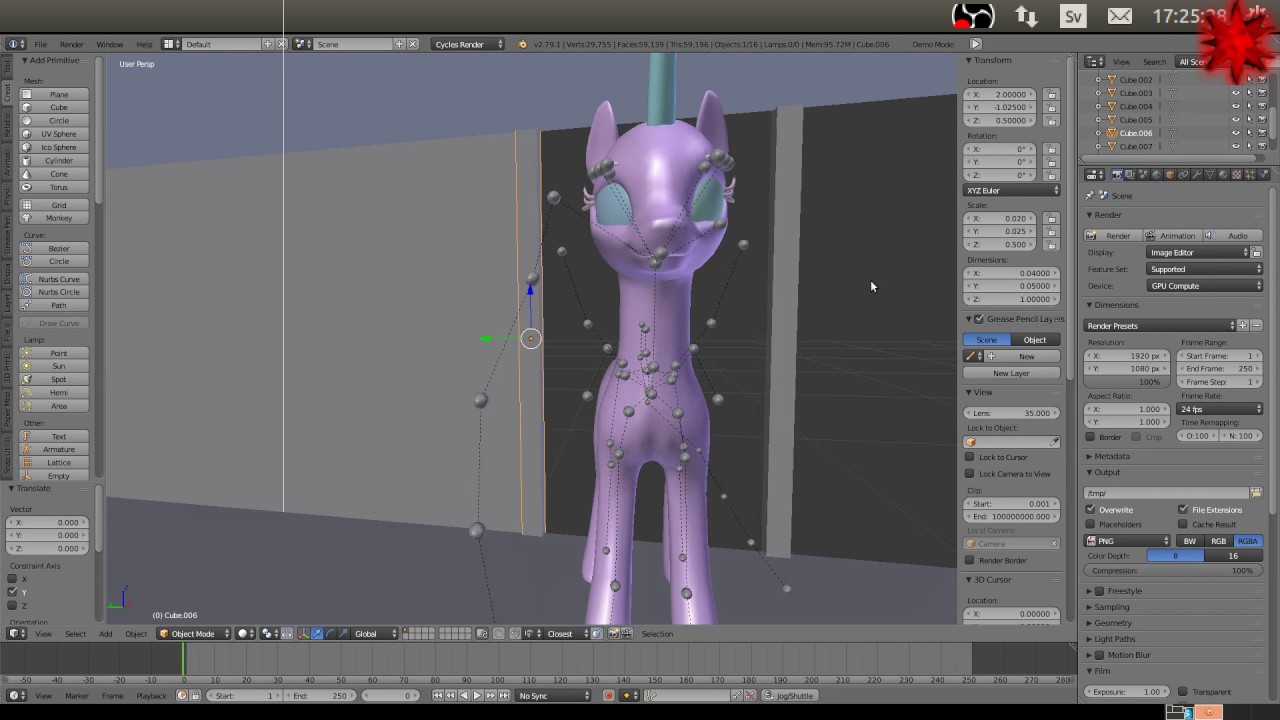Open the Marker menu in the timeline
Viewport: 1280px width, 720px height.
tap(77, 696)
